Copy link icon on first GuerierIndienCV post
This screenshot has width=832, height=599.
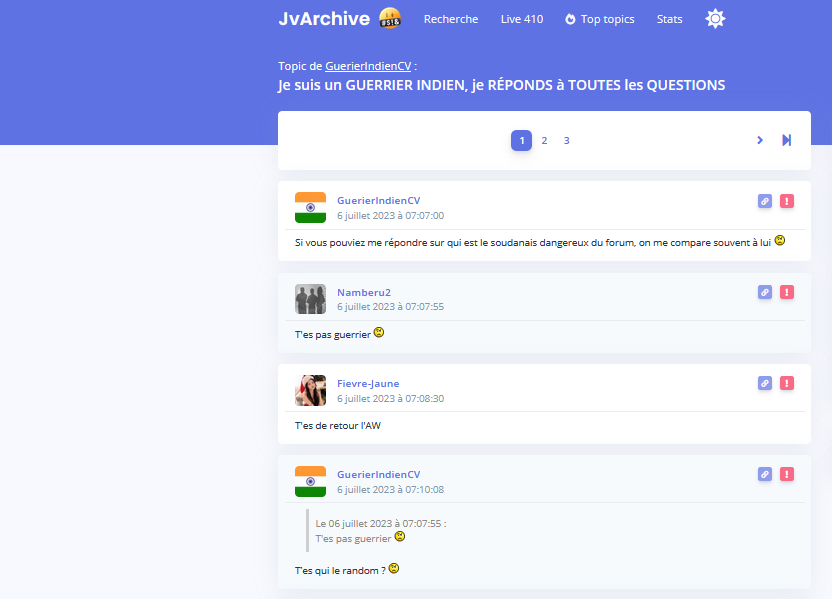tap(765, 201)
